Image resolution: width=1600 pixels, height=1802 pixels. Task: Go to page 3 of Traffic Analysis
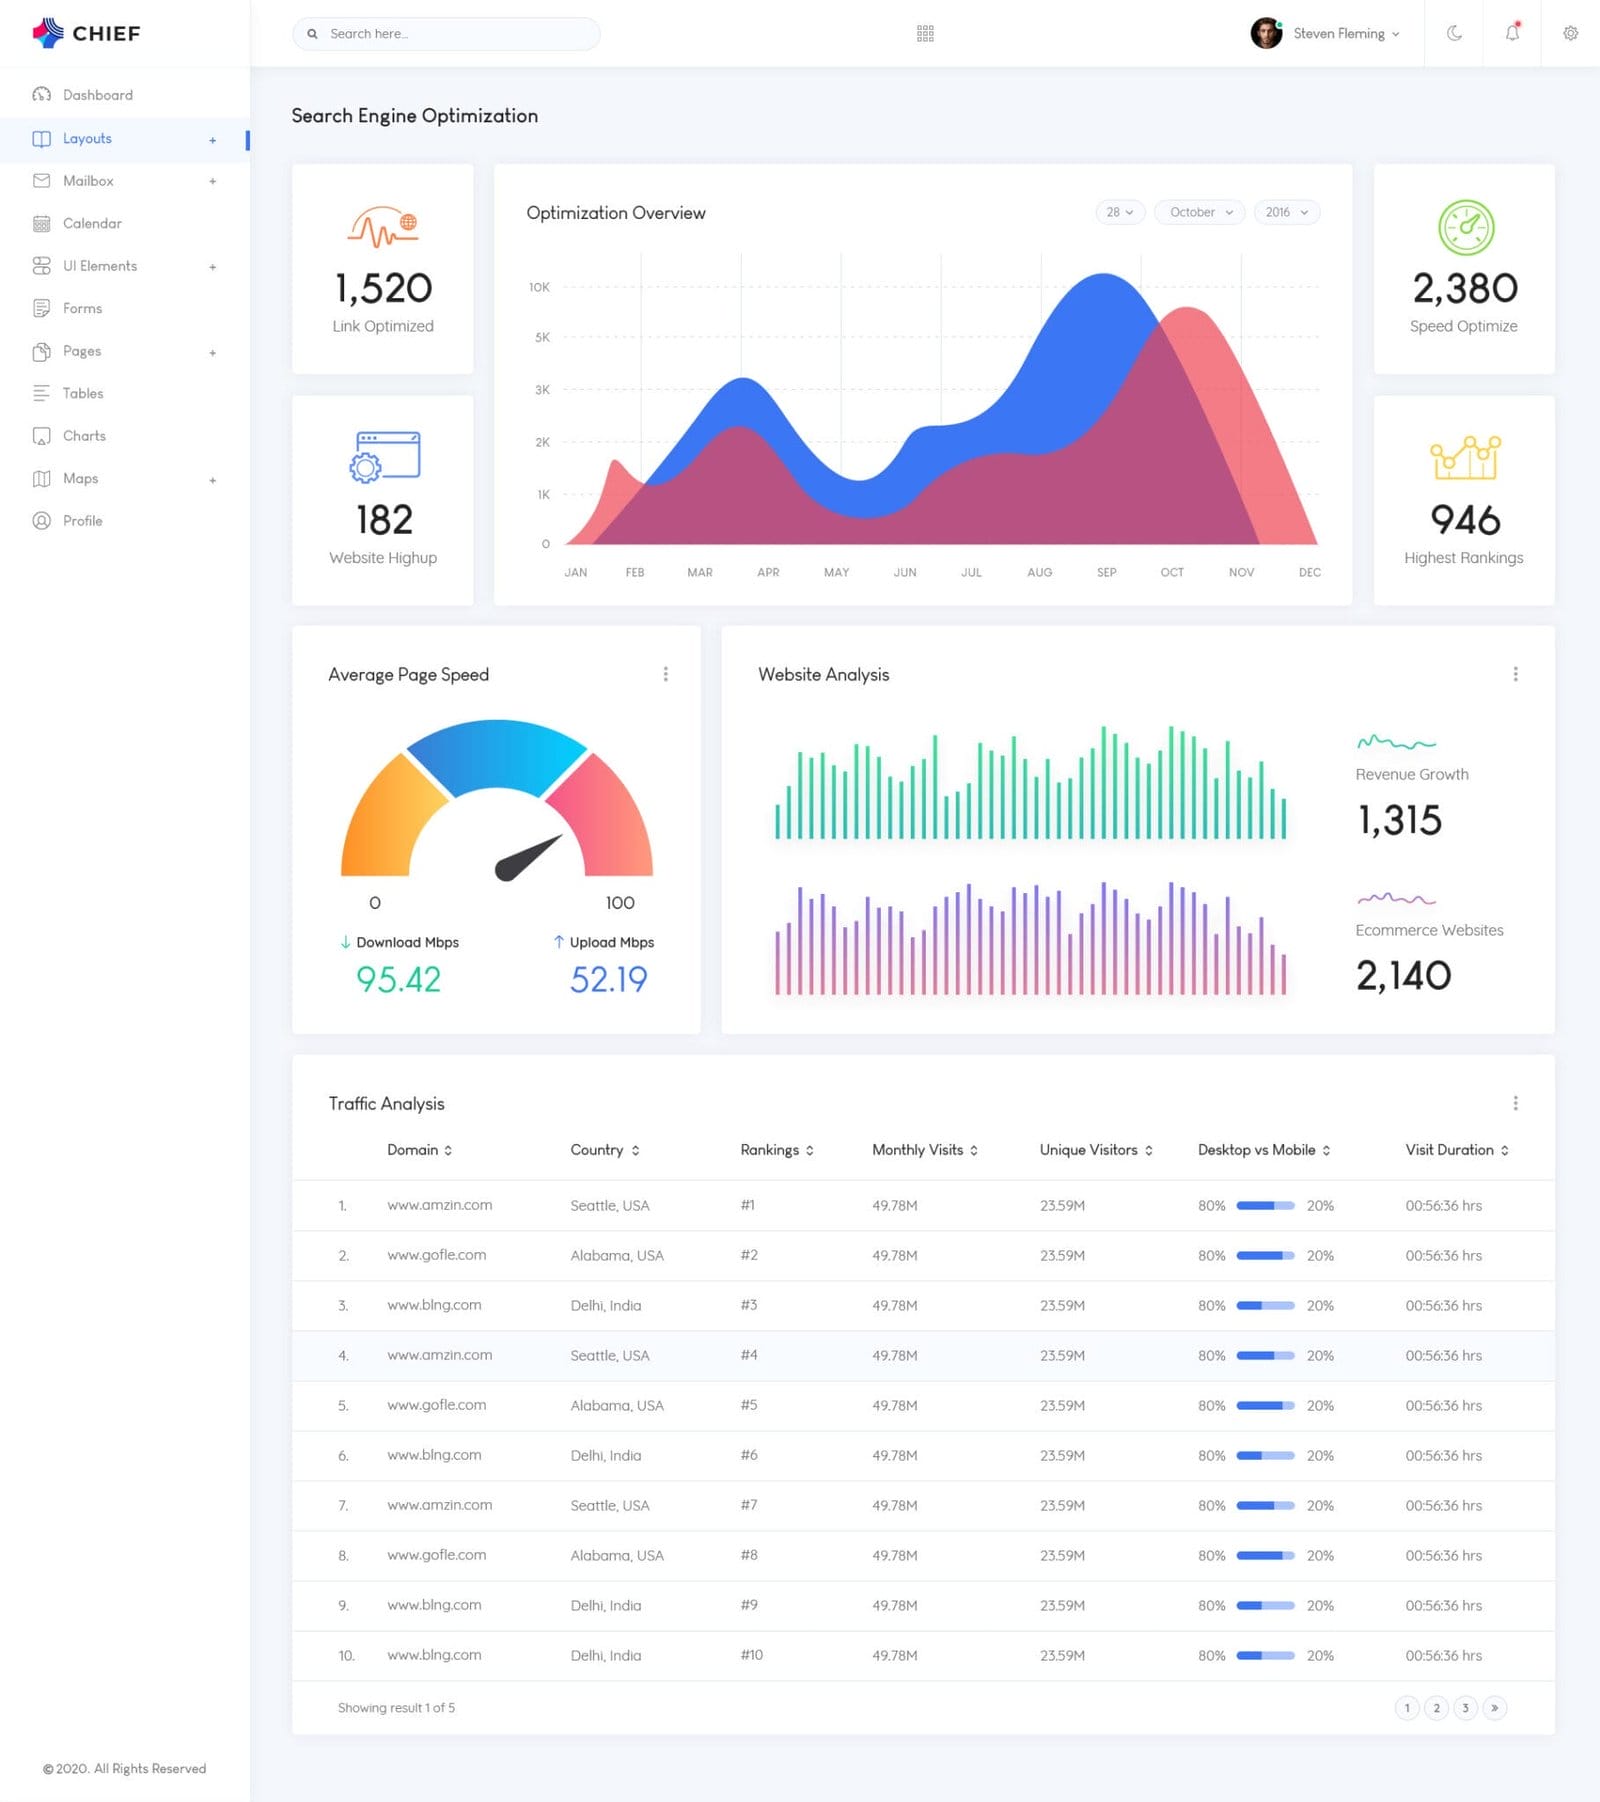click(x=1465, y=1708)
